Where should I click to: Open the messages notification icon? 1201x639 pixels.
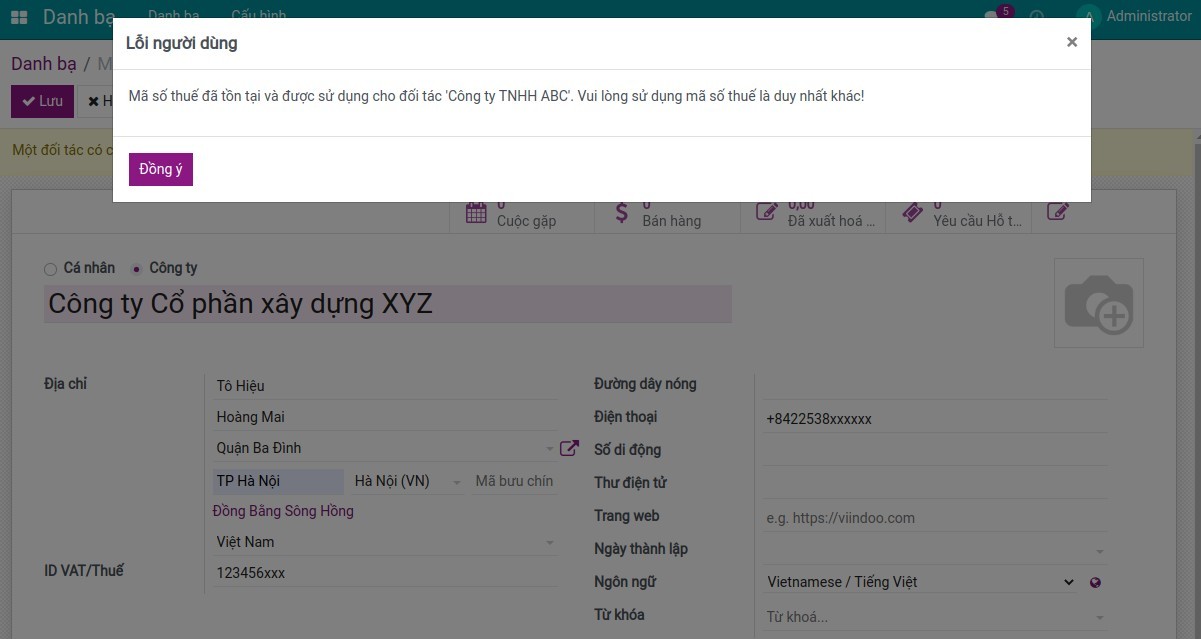pos(992,16)
